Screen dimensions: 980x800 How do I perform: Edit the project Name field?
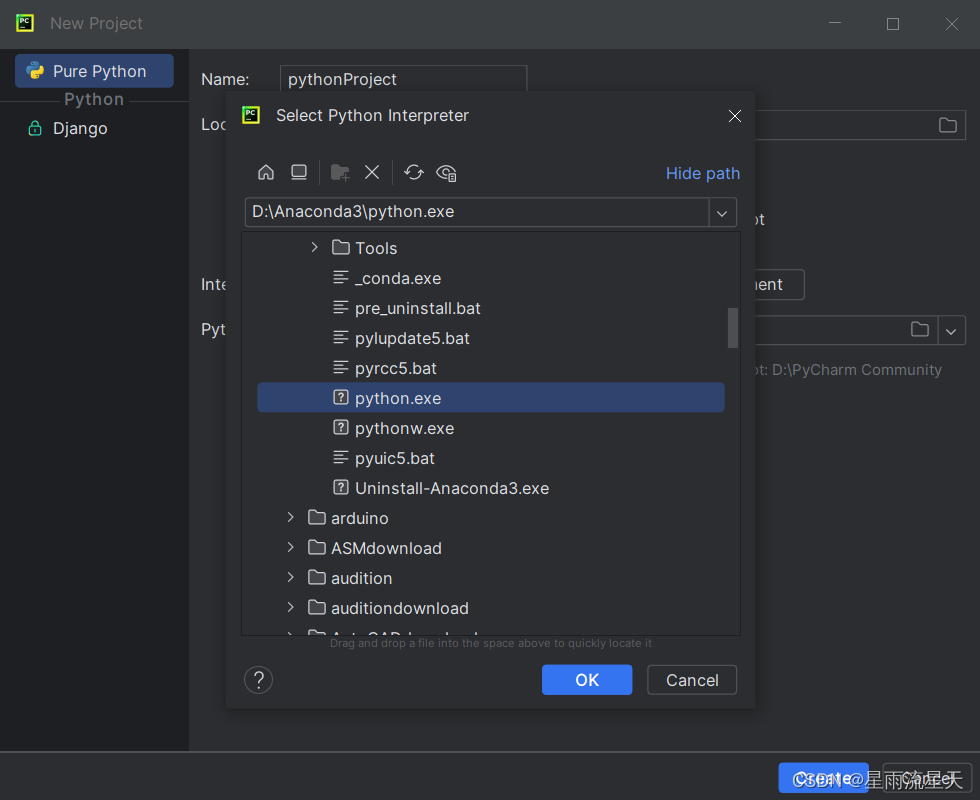(x=404, y=79)
